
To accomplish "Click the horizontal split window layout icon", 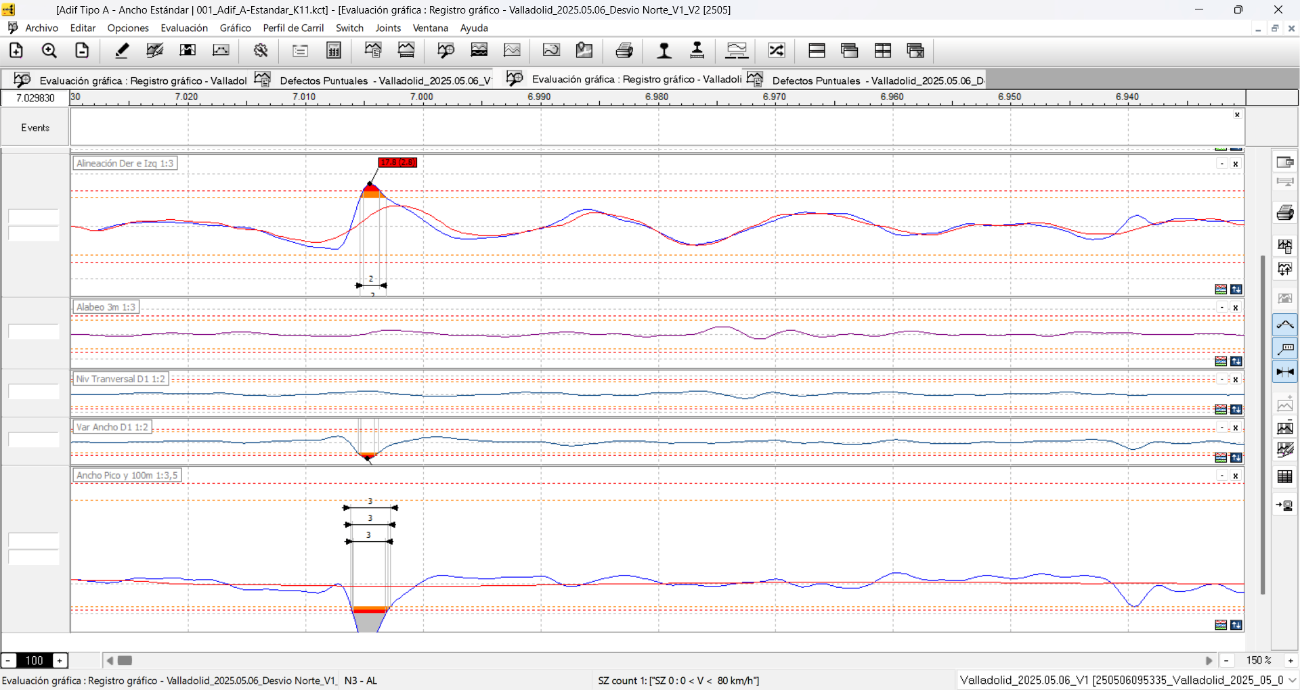I will 816,50.
